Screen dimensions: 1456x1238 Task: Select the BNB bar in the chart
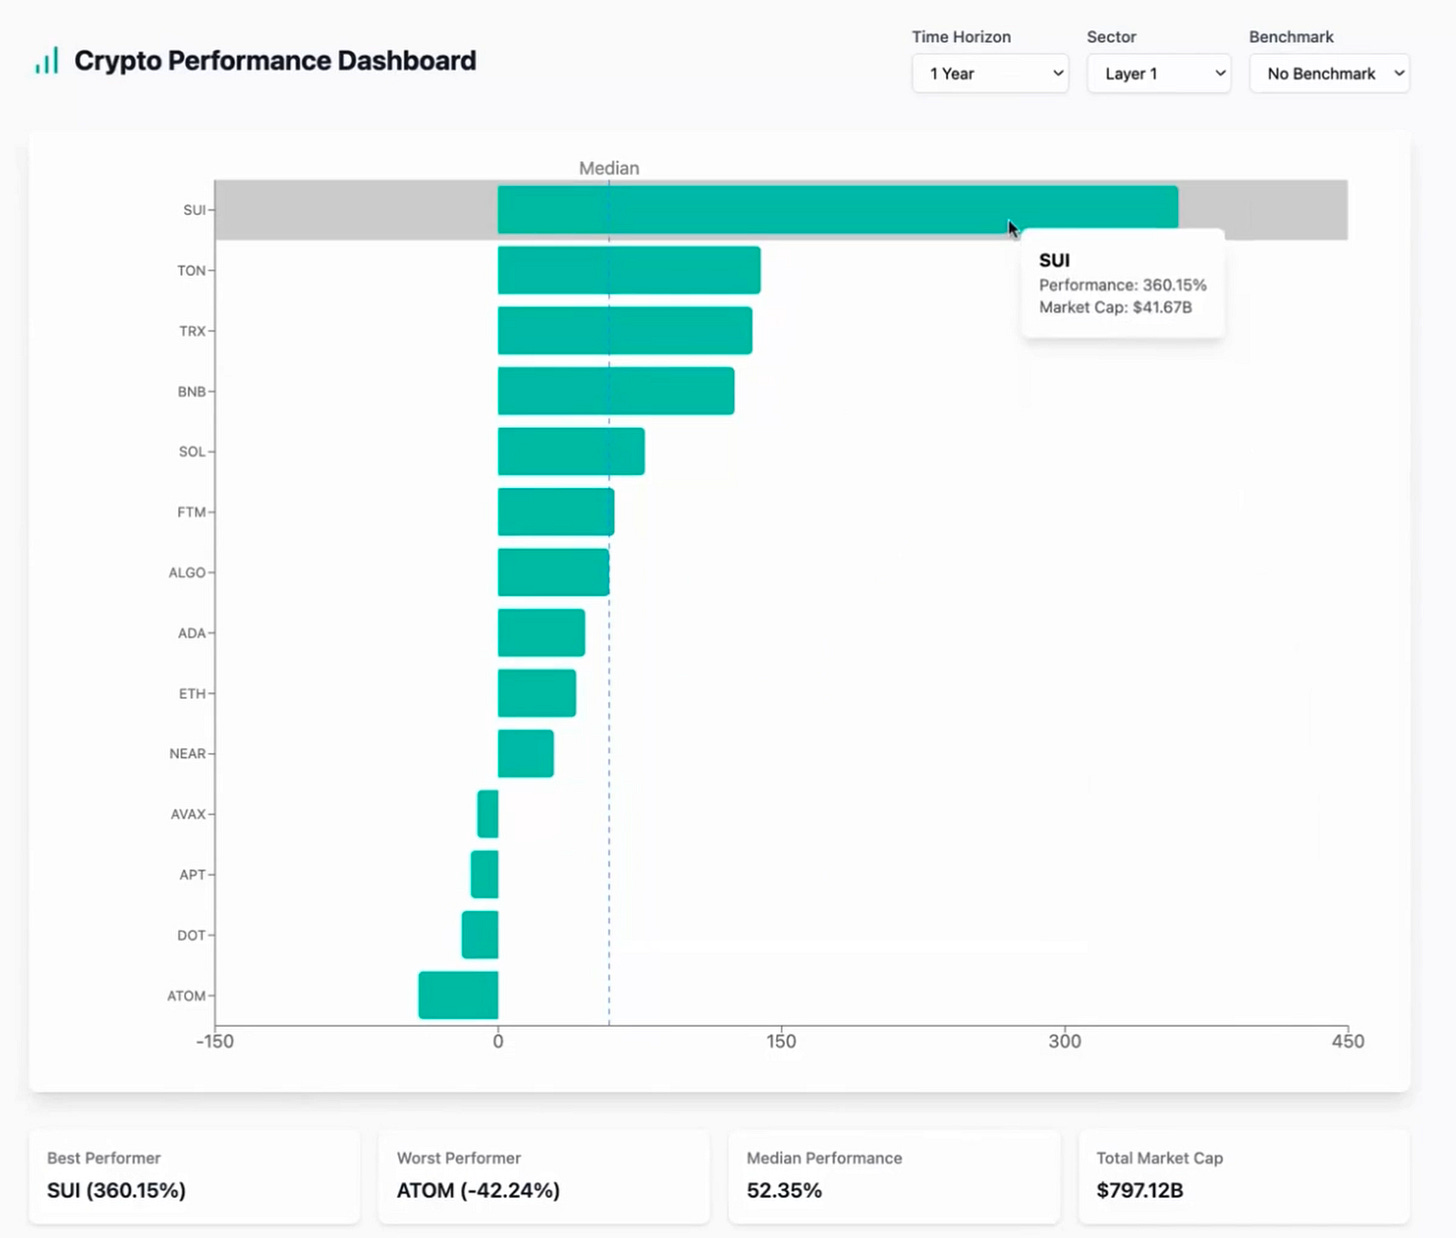coord(616,391)
